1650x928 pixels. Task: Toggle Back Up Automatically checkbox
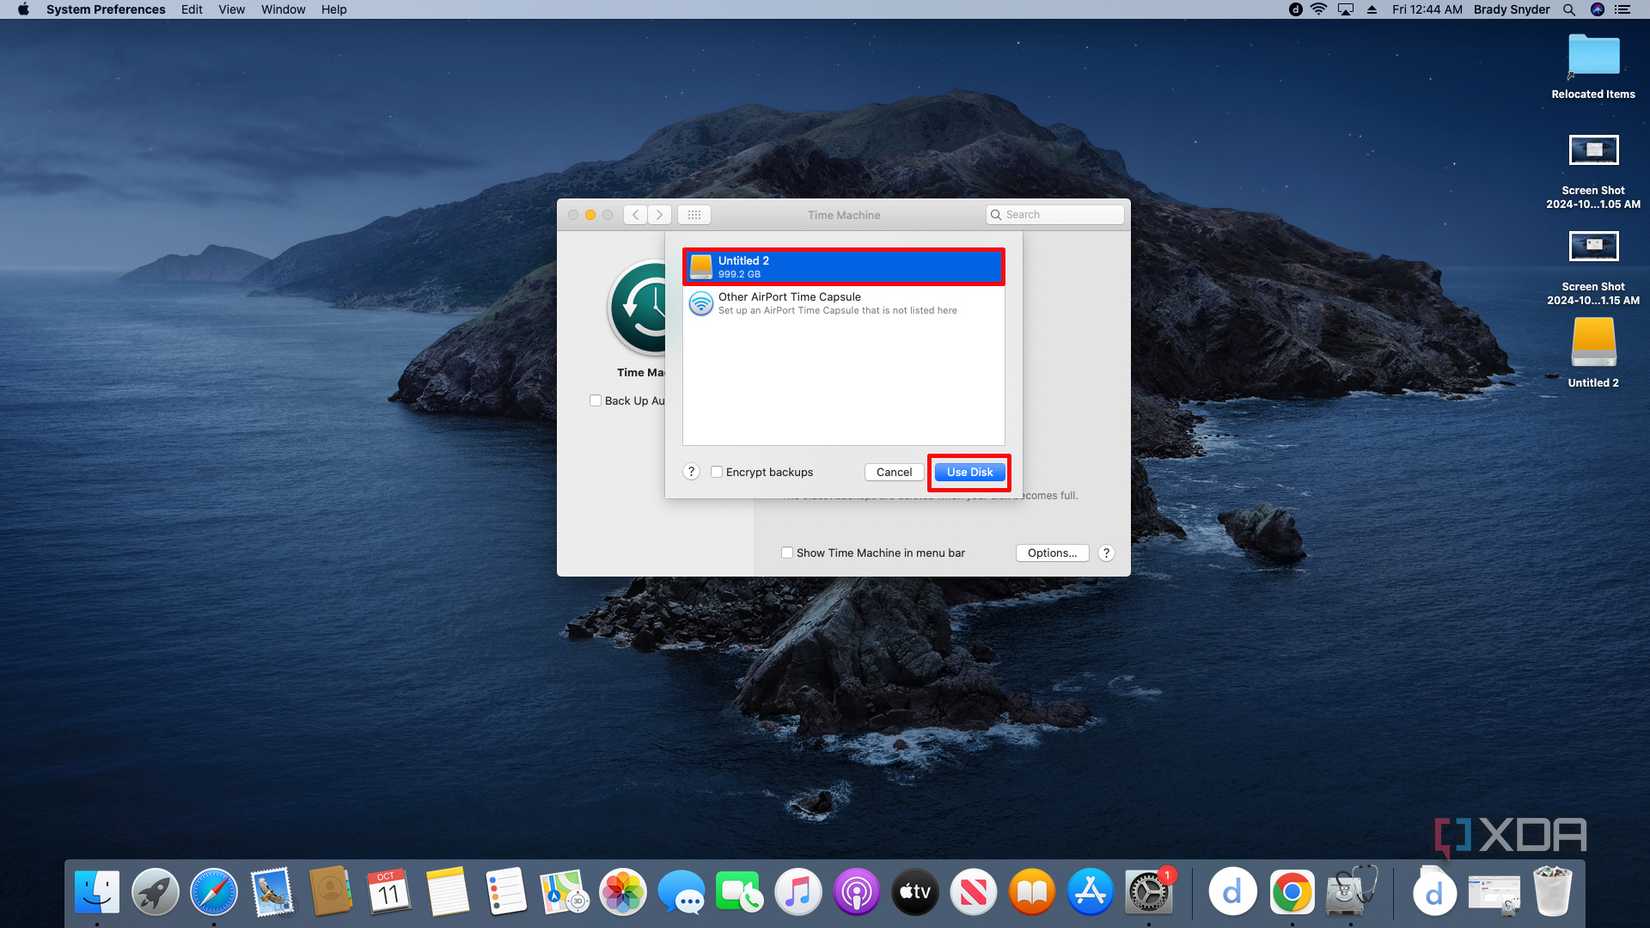pyautogui.click(x=595, y=401)
